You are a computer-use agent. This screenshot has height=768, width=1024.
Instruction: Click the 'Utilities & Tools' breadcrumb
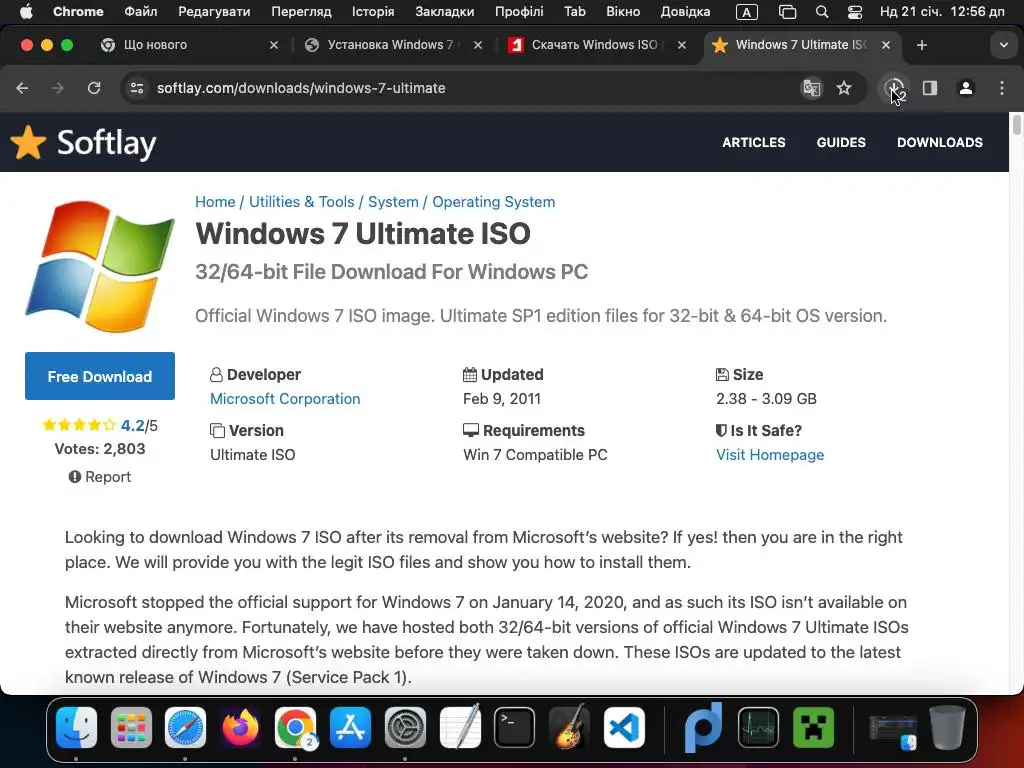click(x=302, y=202)
